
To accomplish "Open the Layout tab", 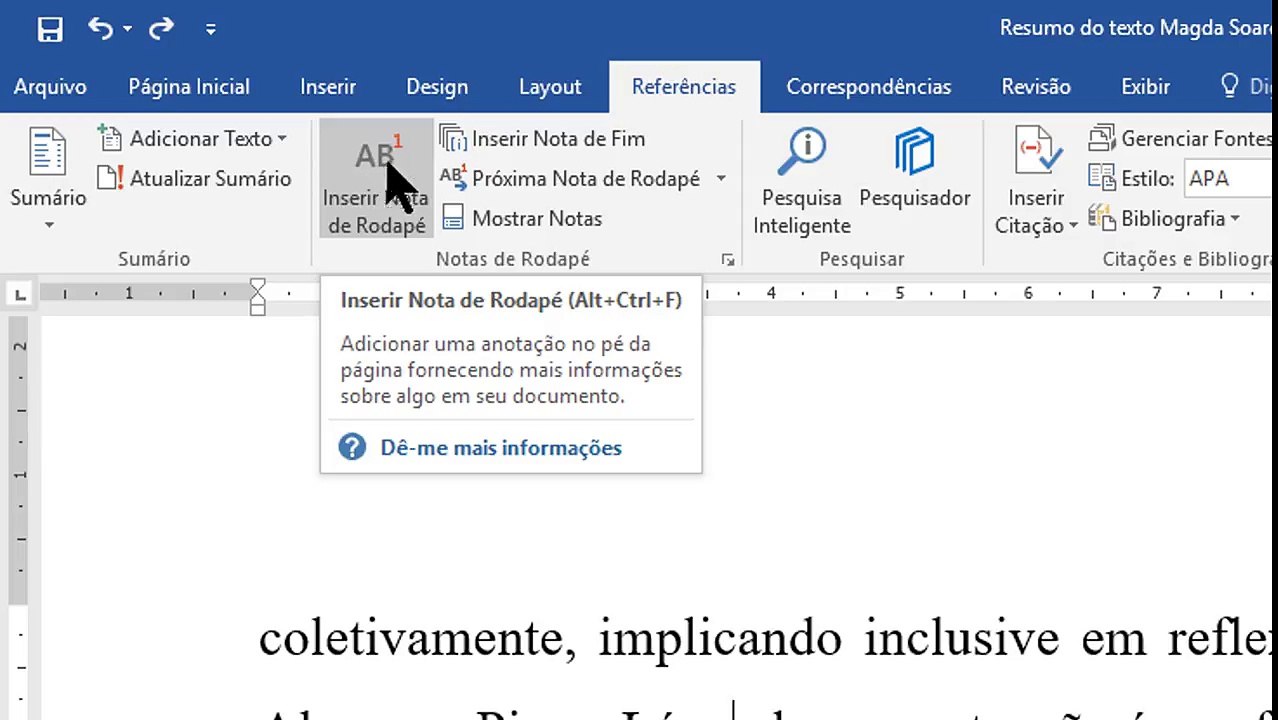I will coord(550,87).
